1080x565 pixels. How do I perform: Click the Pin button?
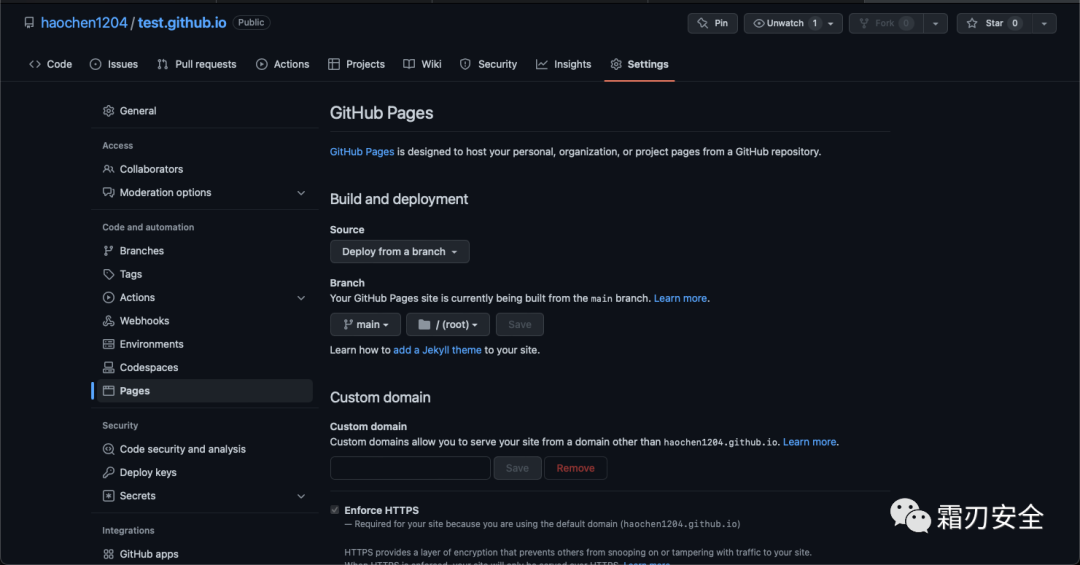tap(713, 23)
